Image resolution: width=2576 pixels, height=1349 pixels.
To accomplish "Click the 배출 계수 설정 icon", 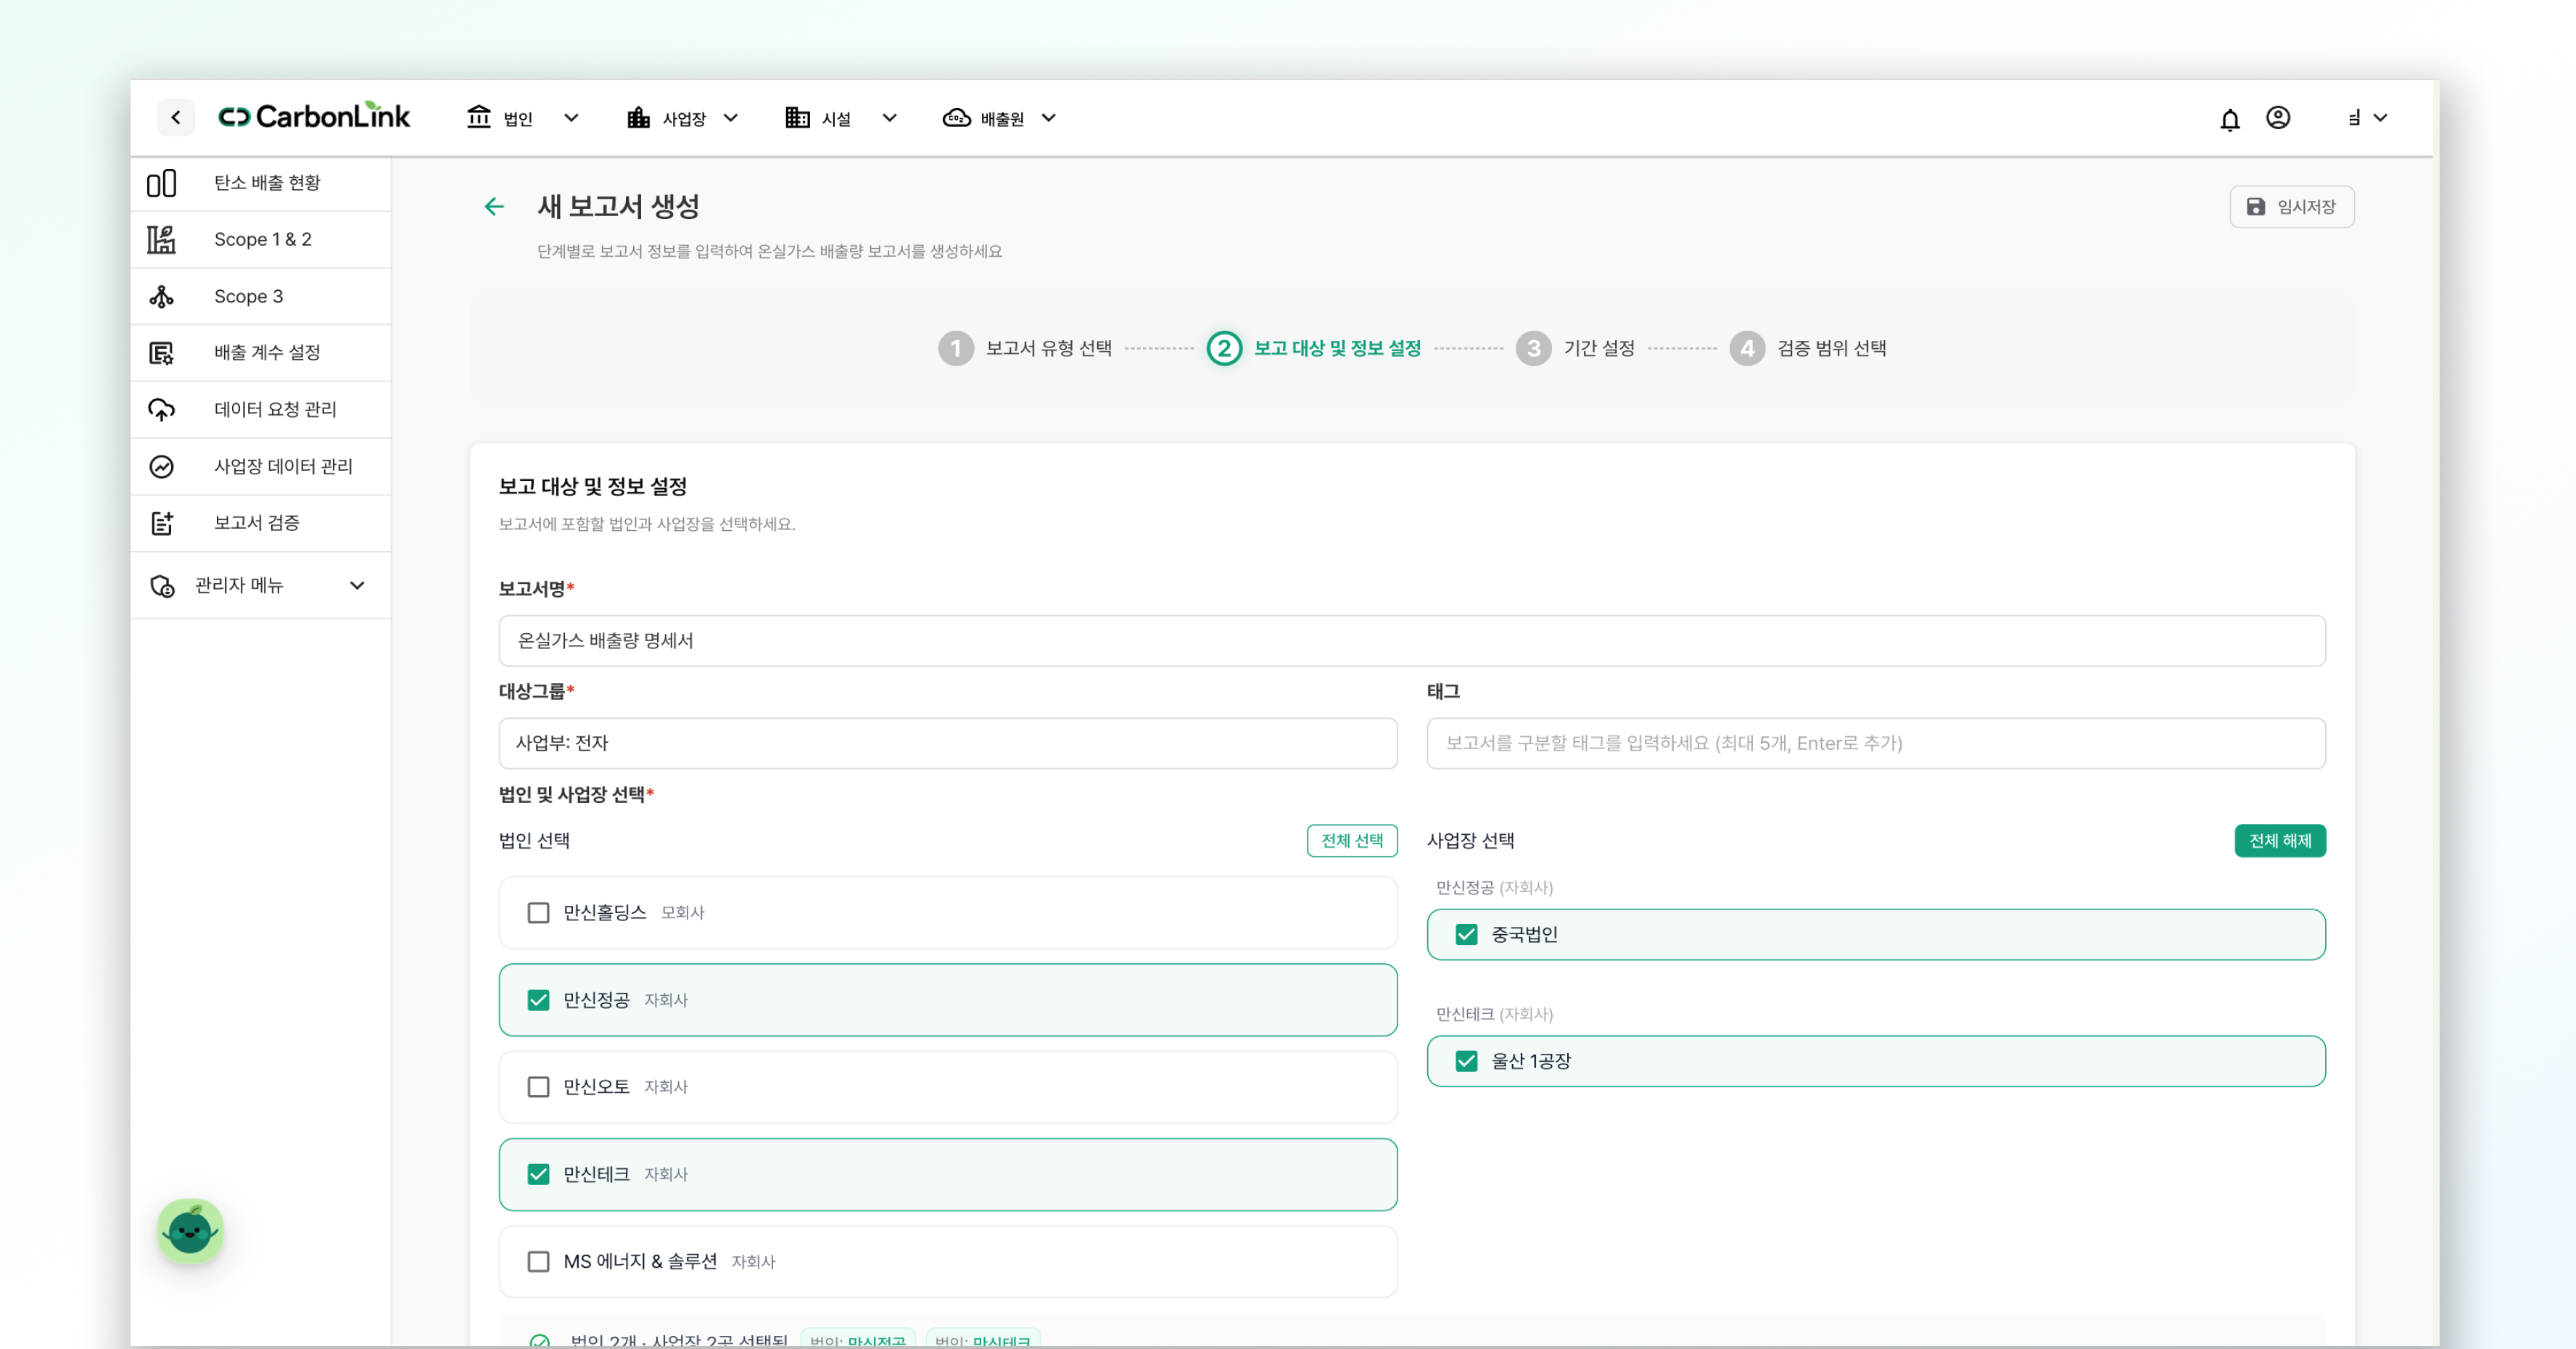I will 161,353.
